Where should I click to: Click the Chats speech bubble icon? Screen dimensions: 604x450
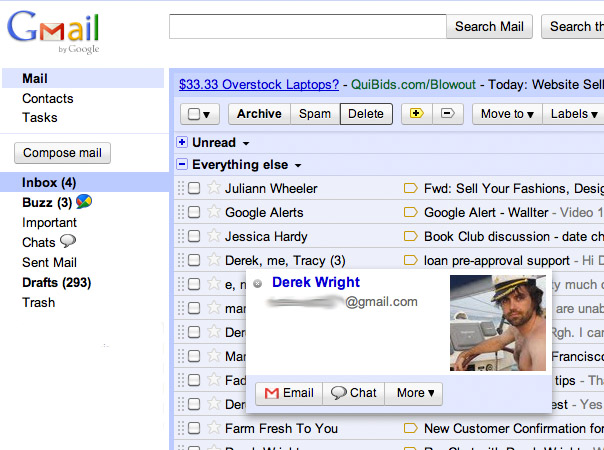click(x=68, y=241)
